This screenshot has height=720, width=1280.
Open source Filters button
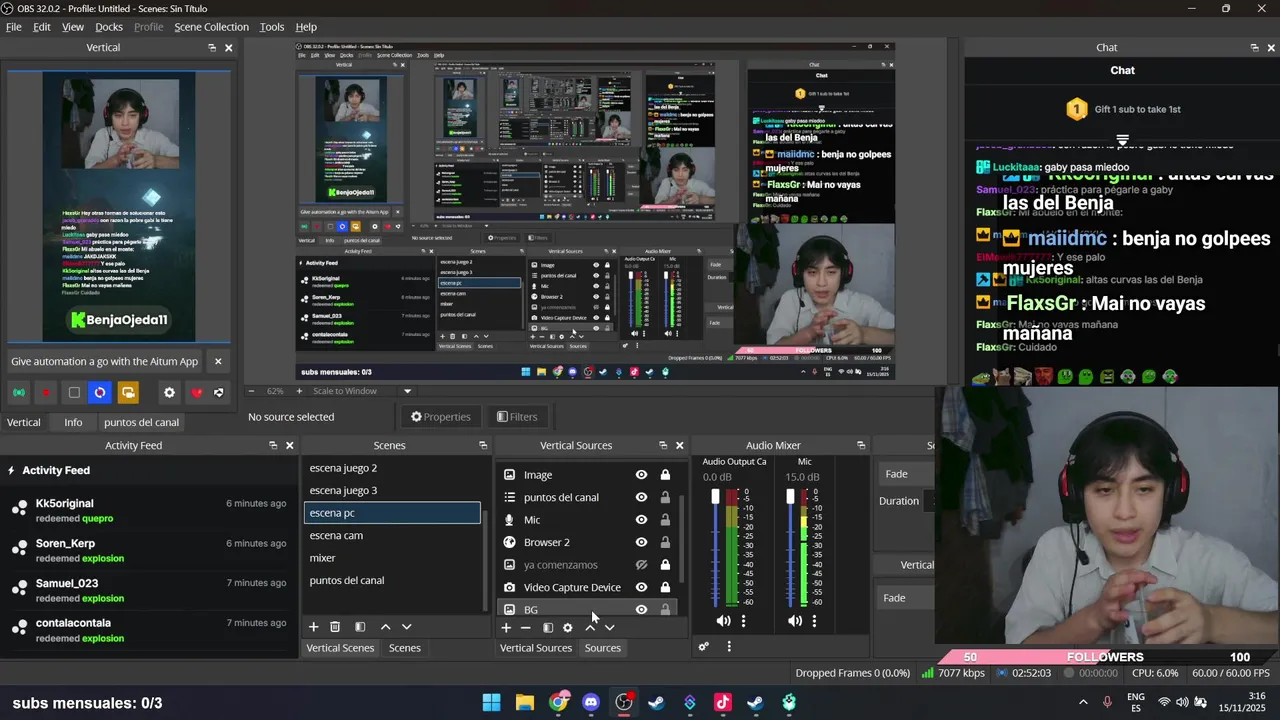[x=517, y=417]
